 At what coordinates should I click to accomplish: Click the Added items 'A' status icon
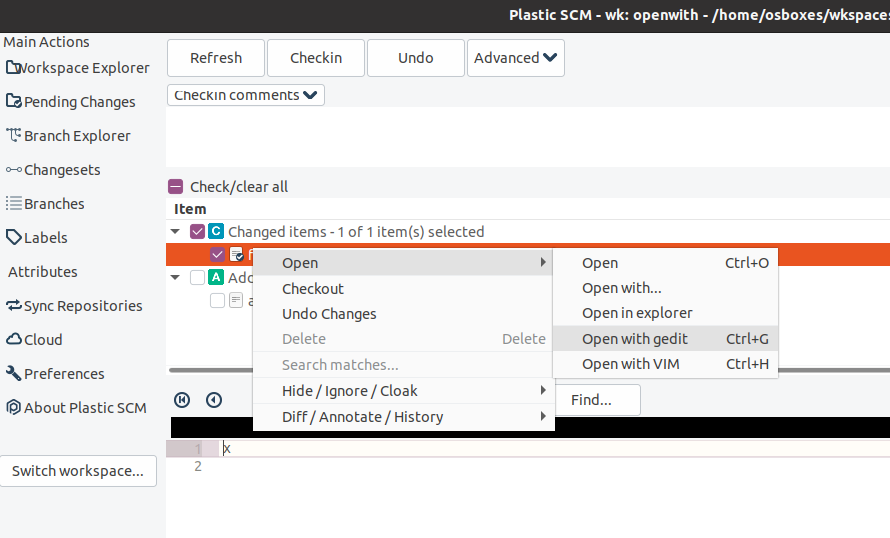(216, 277)
